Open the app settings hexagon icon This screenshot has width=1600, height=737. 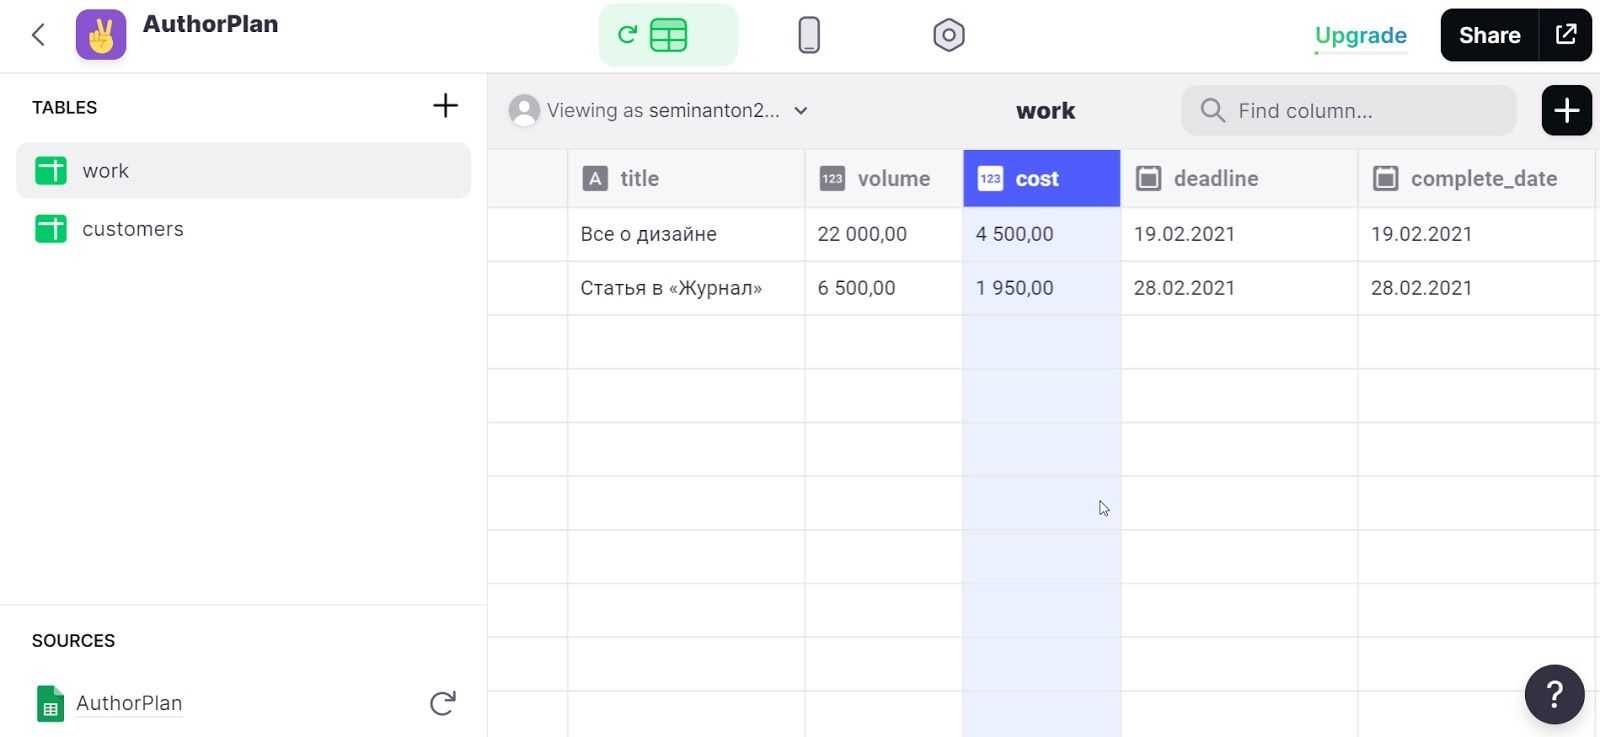948,35
